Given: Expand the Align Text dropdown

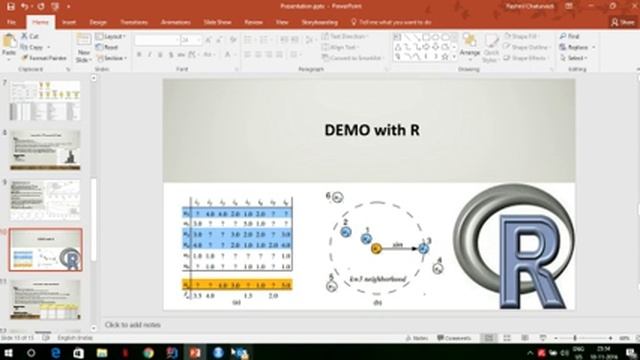Looking at the screenshot, I should 341,47.
